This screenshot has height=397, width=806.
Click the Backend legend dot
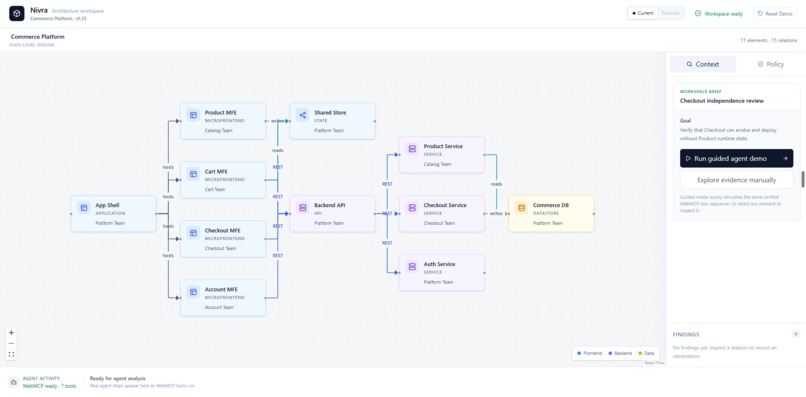[610, 353]
